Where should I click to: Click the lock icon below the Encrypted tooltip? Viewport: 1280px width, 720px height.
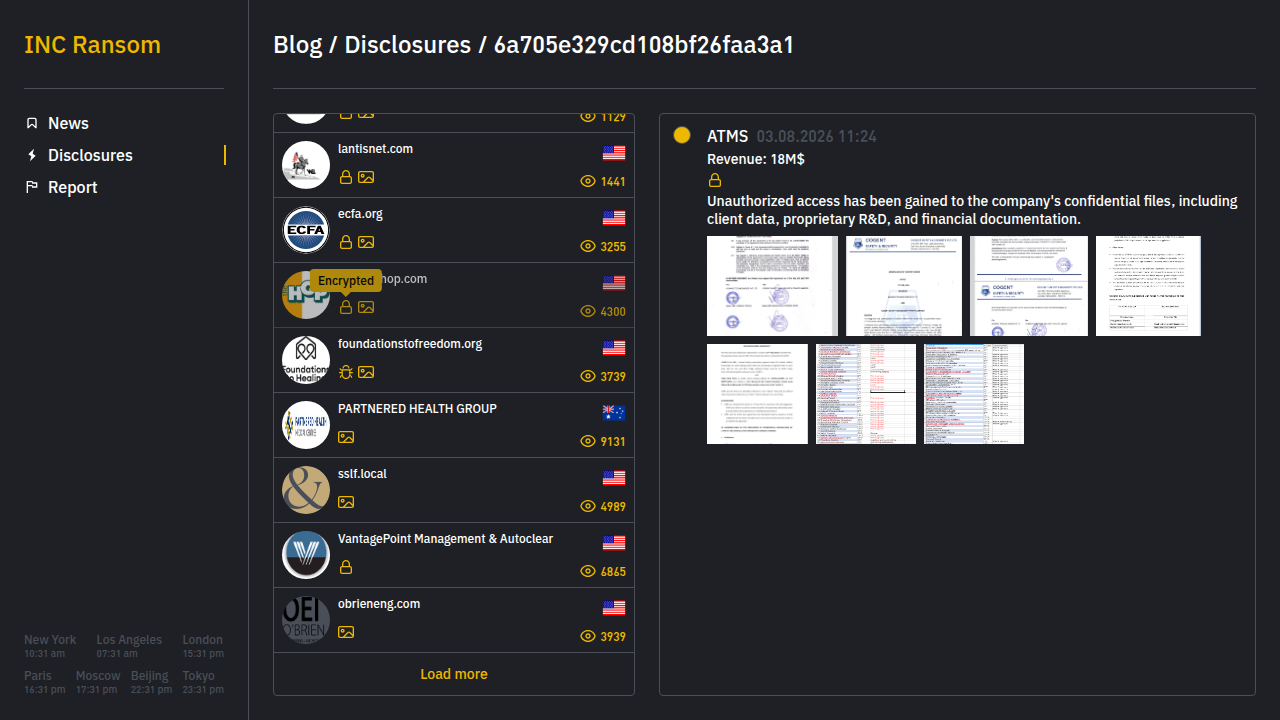346,307
